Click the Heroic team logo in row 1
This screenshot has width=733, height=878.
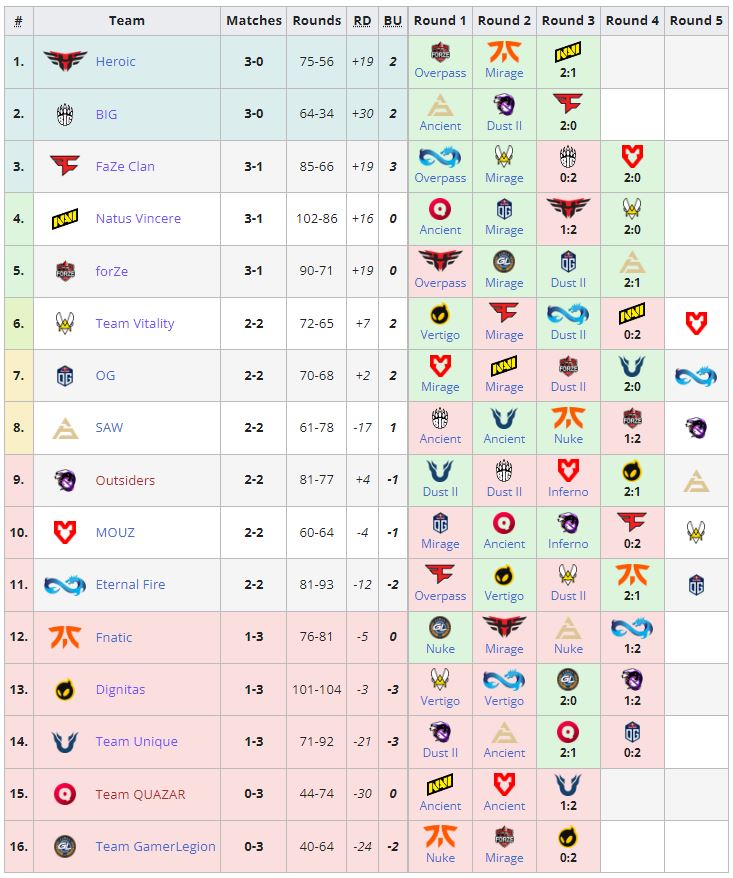(x=65, y=62)
